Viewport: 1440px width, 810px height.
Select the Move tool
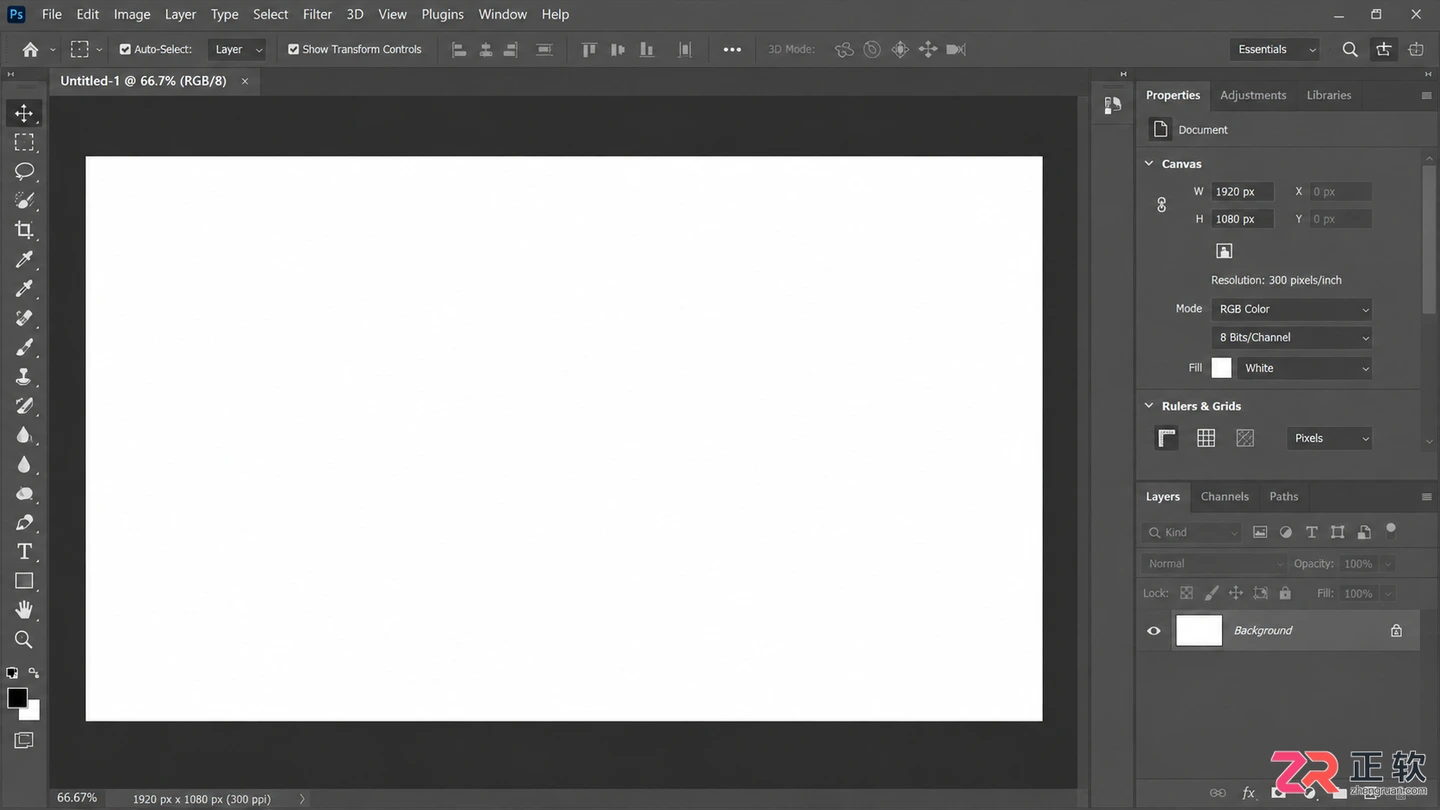pyautogui.click(x=24, y=113)
